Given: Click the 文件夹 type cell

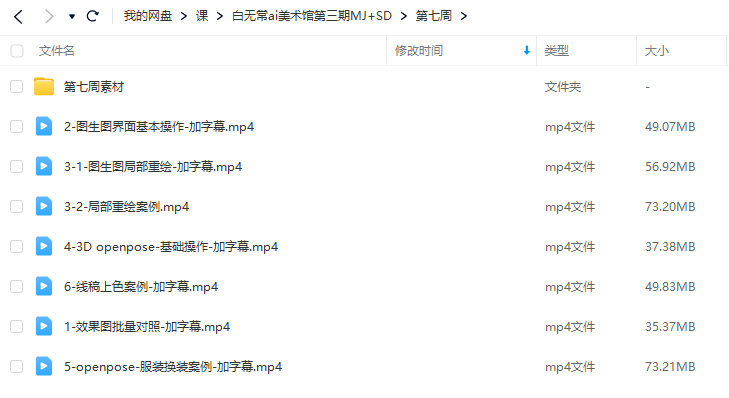Looking at the screenshot, I should click(x=563, y=87).
